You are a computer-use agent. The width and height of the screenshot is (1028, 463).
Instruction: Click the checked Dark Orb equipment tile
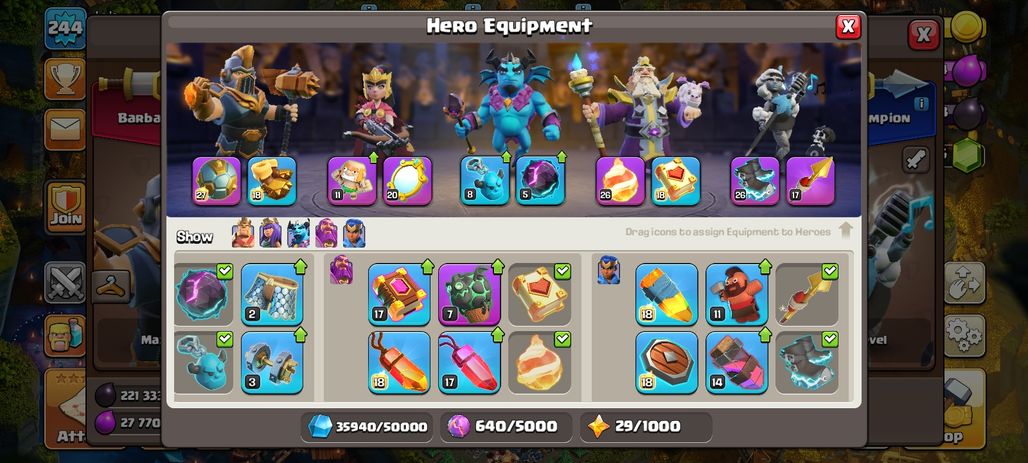pos(203,294)
